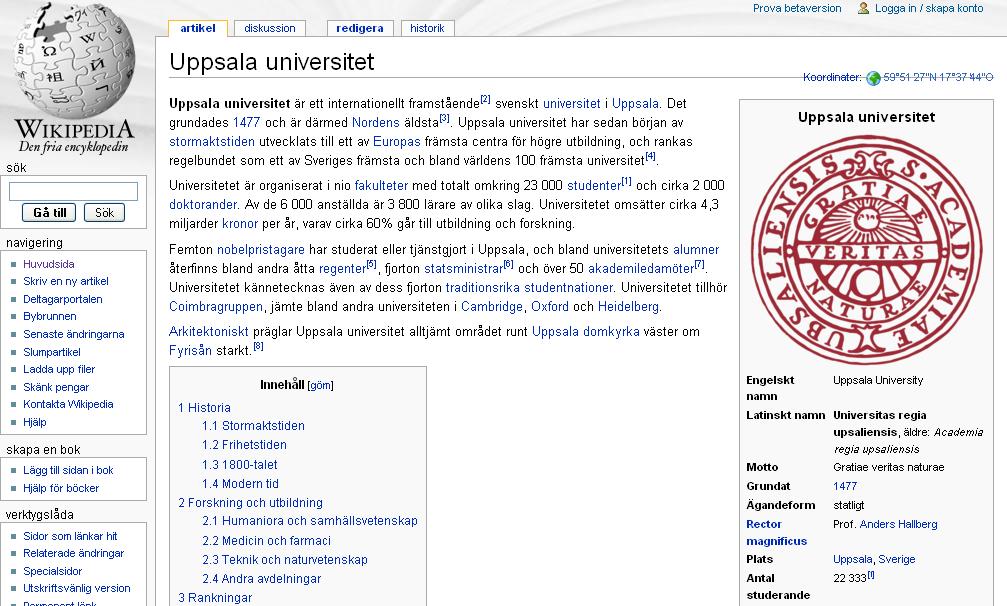The image size is (1007, 606).
Task: Open the redigera tab
Action: click(x=360, y=28)
